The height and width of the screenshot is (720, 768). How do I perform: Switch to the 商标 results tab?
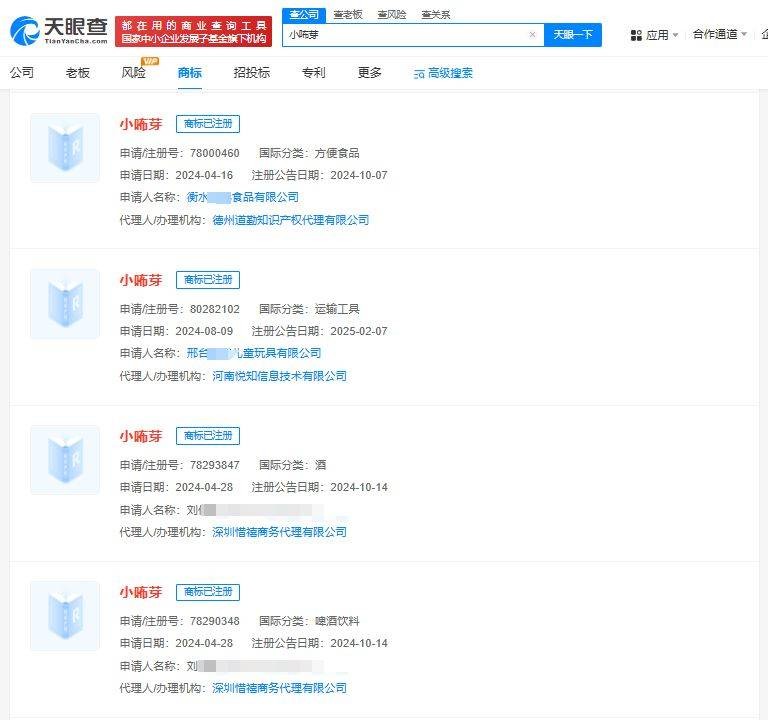click(190, 72)
